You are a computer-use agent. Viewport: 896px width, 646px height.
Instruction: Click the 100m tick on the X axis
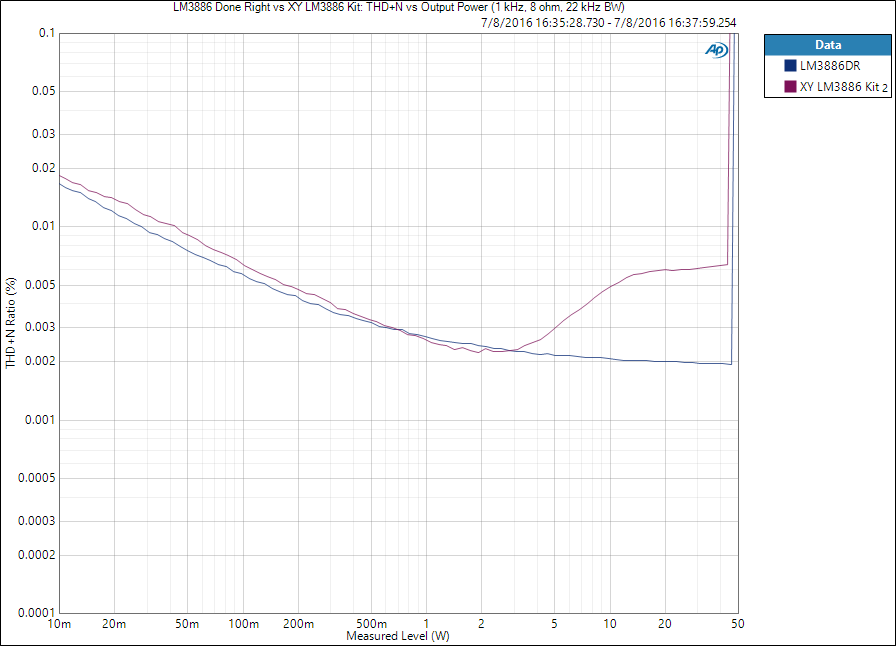tap(243, 624)
